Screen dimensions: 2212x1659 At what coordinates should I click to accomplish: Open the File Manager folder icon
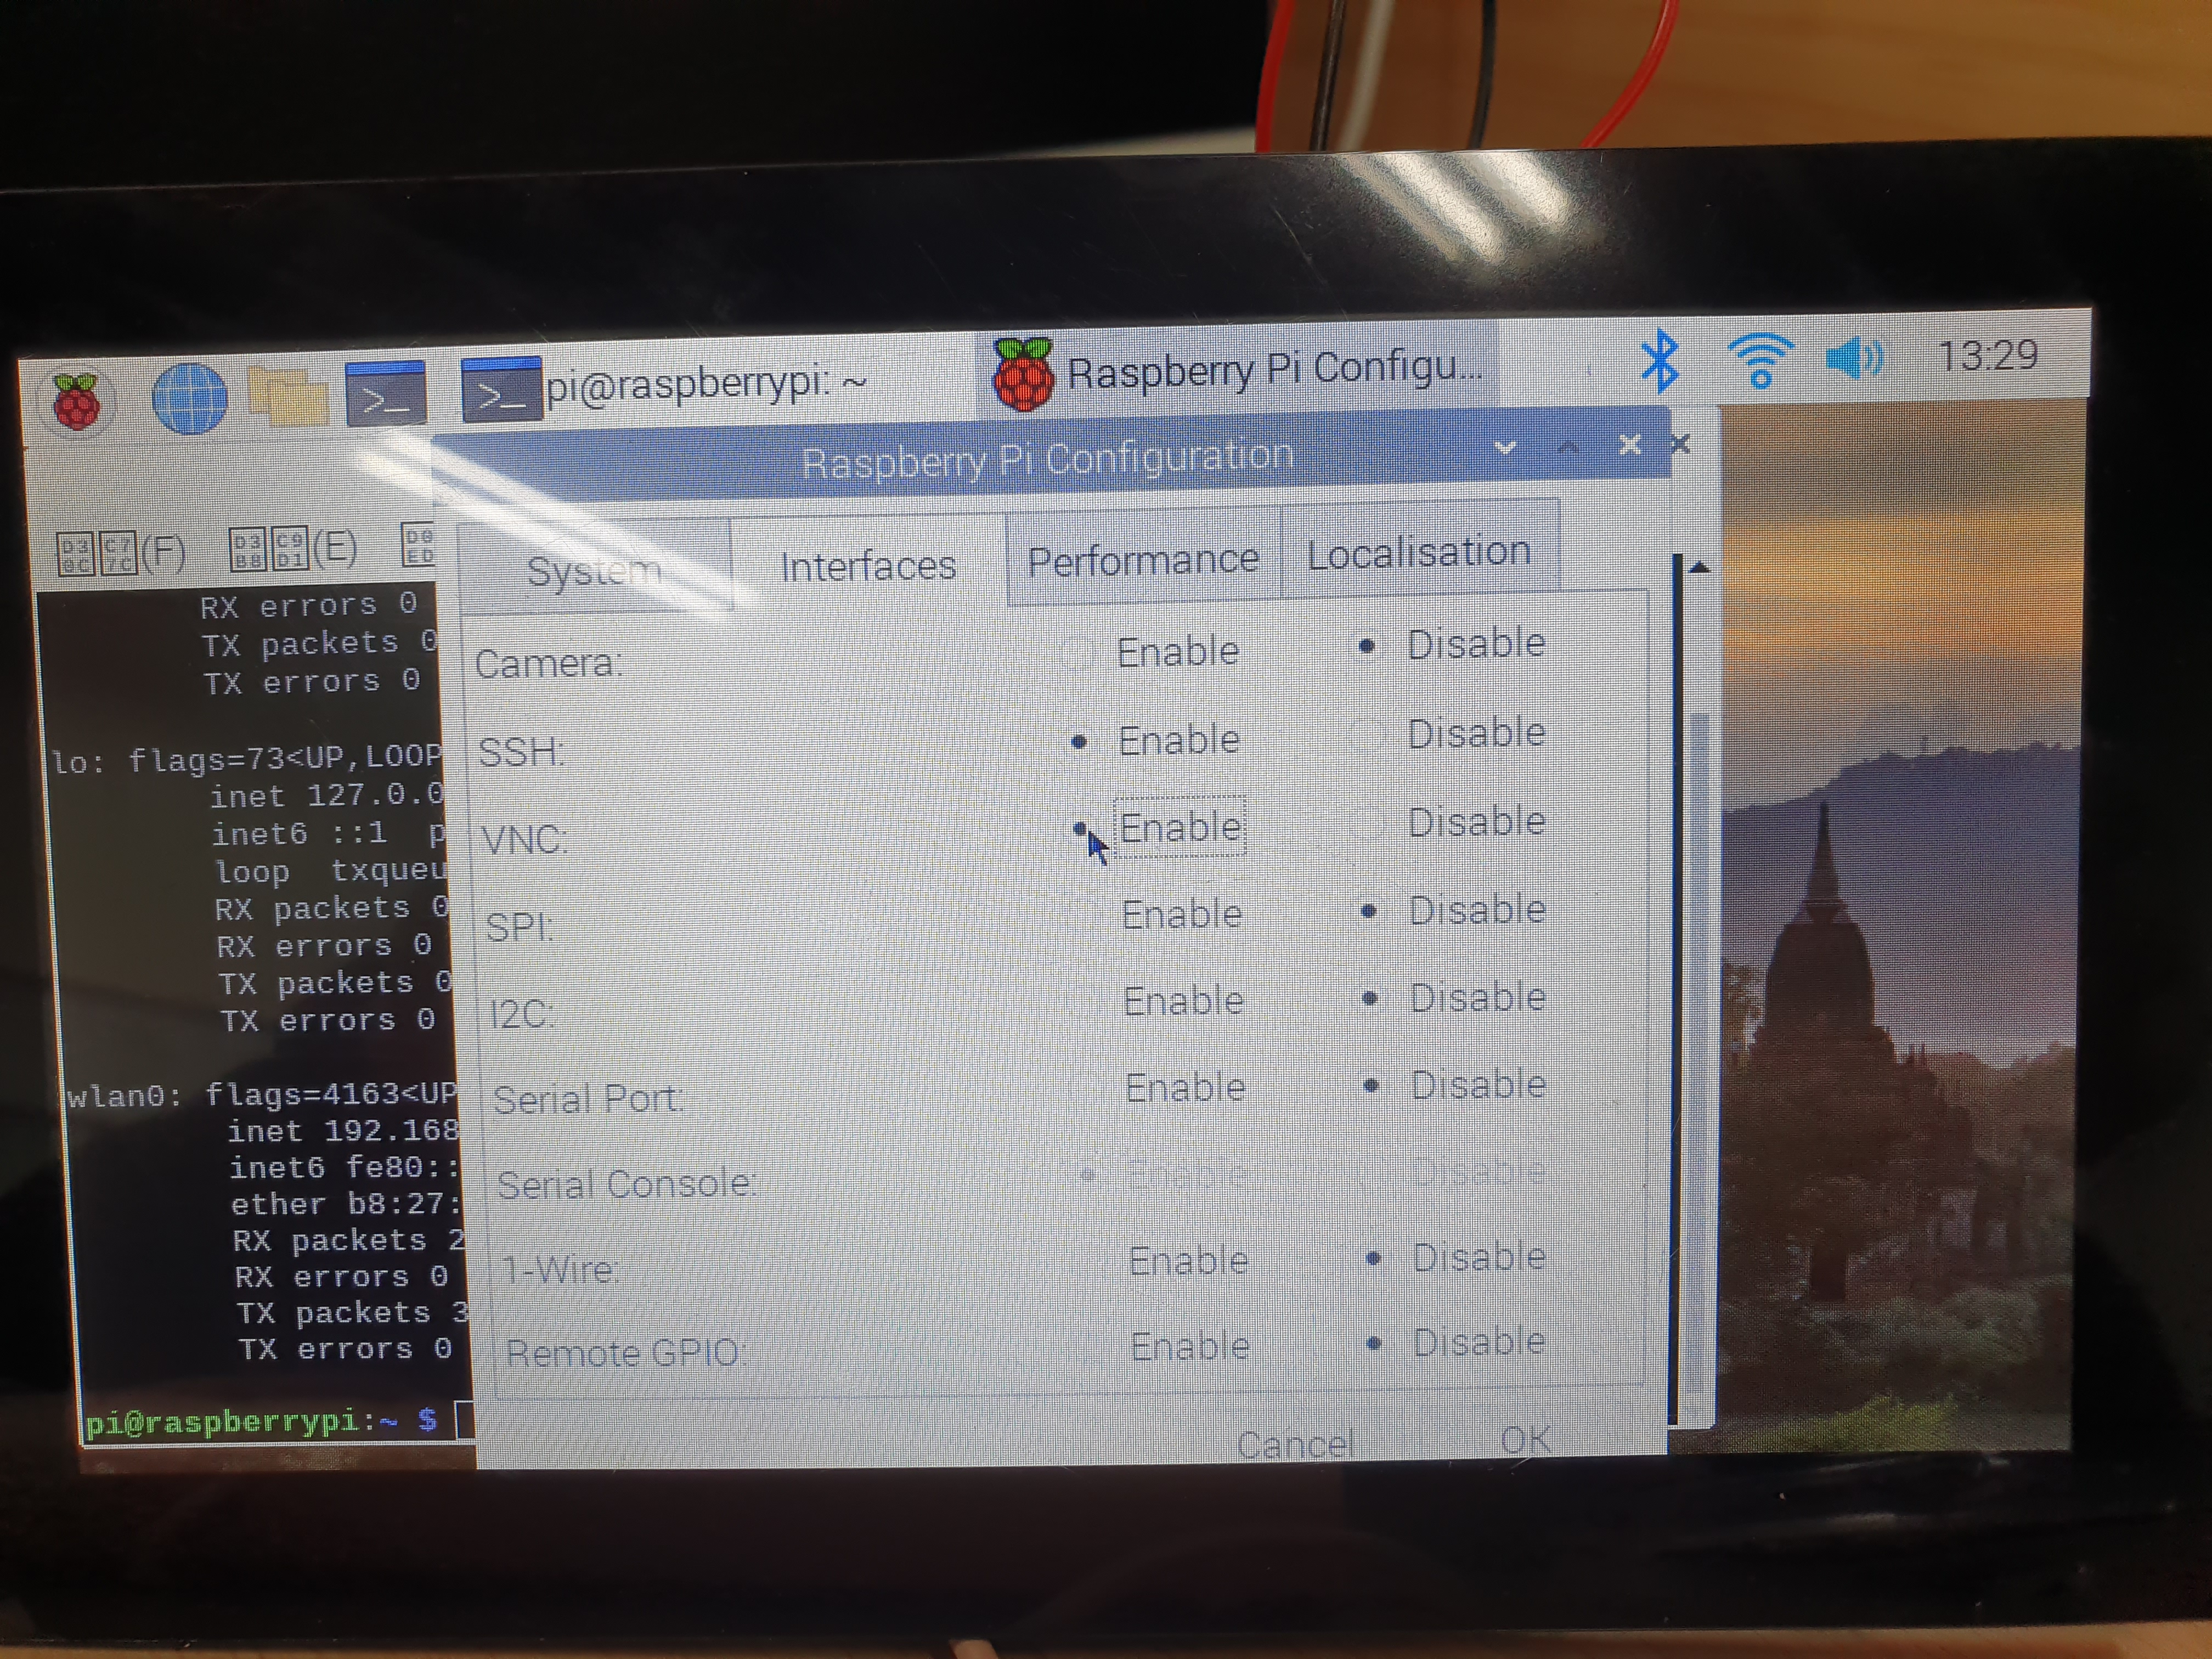(288, 396)
